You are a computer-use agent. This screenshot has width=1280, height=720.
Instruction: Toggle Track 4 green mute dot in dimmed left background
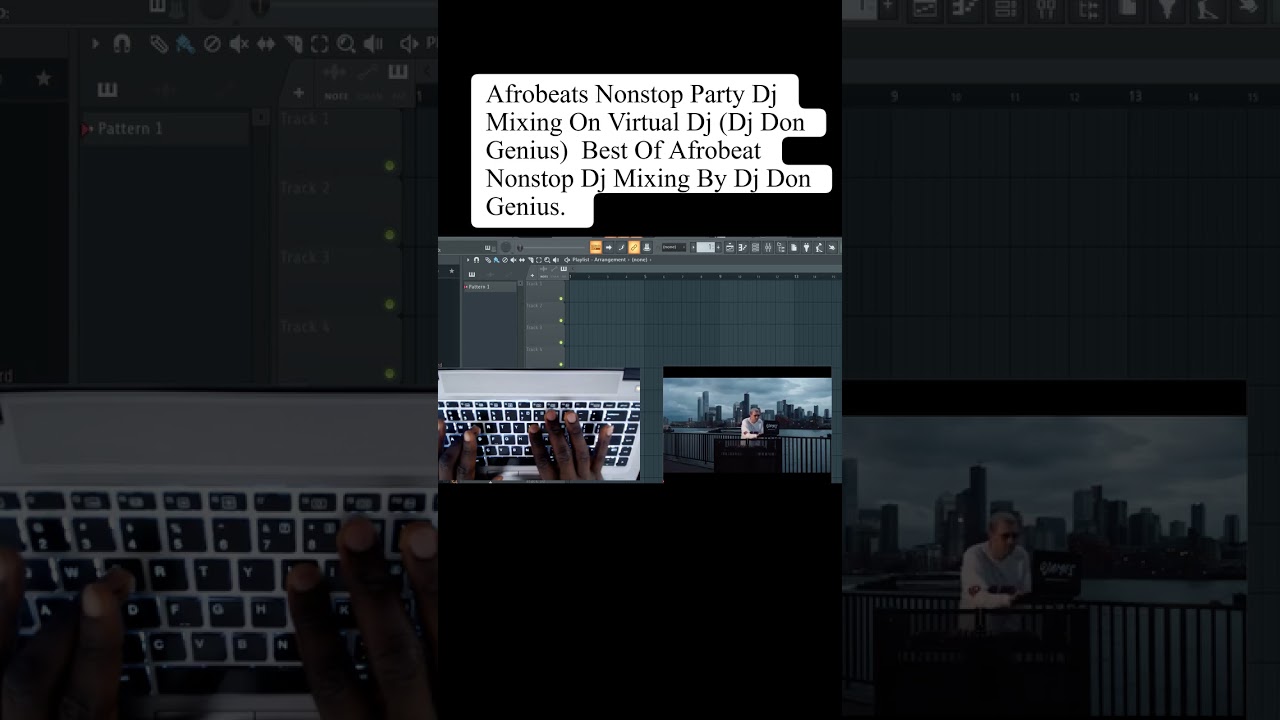[x=390, y=373]
